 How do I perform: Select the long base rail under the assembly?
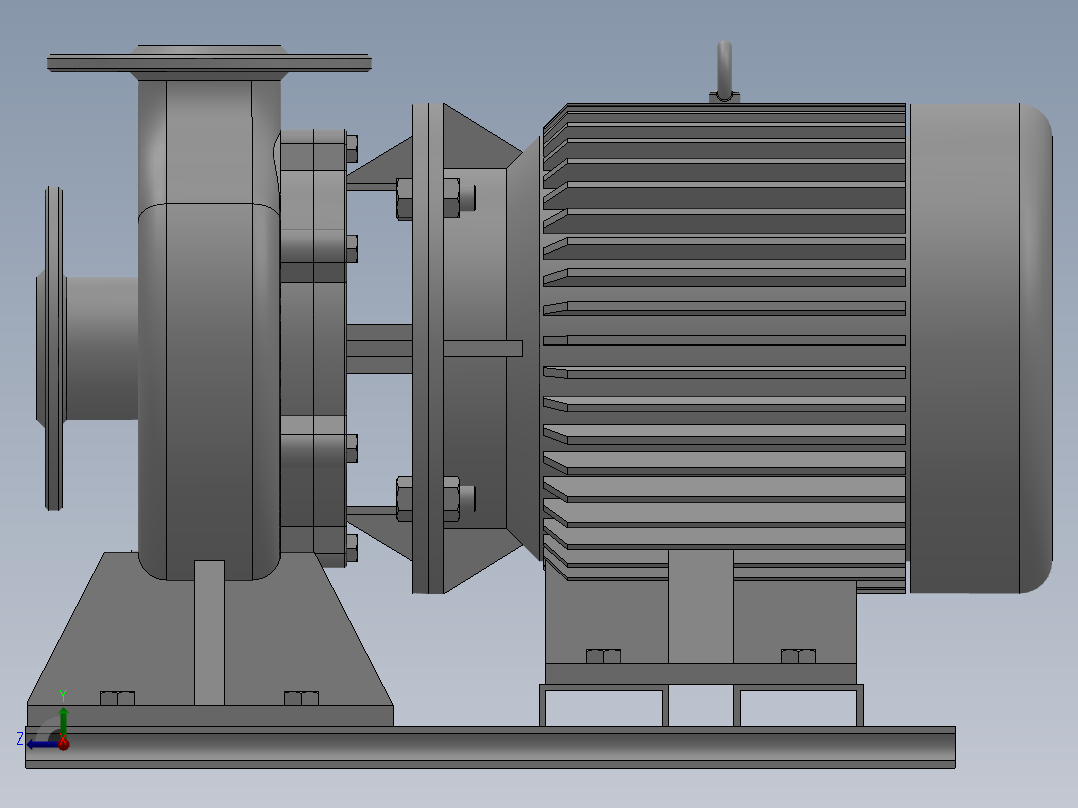pyautogui.click(x=490, y=747)
